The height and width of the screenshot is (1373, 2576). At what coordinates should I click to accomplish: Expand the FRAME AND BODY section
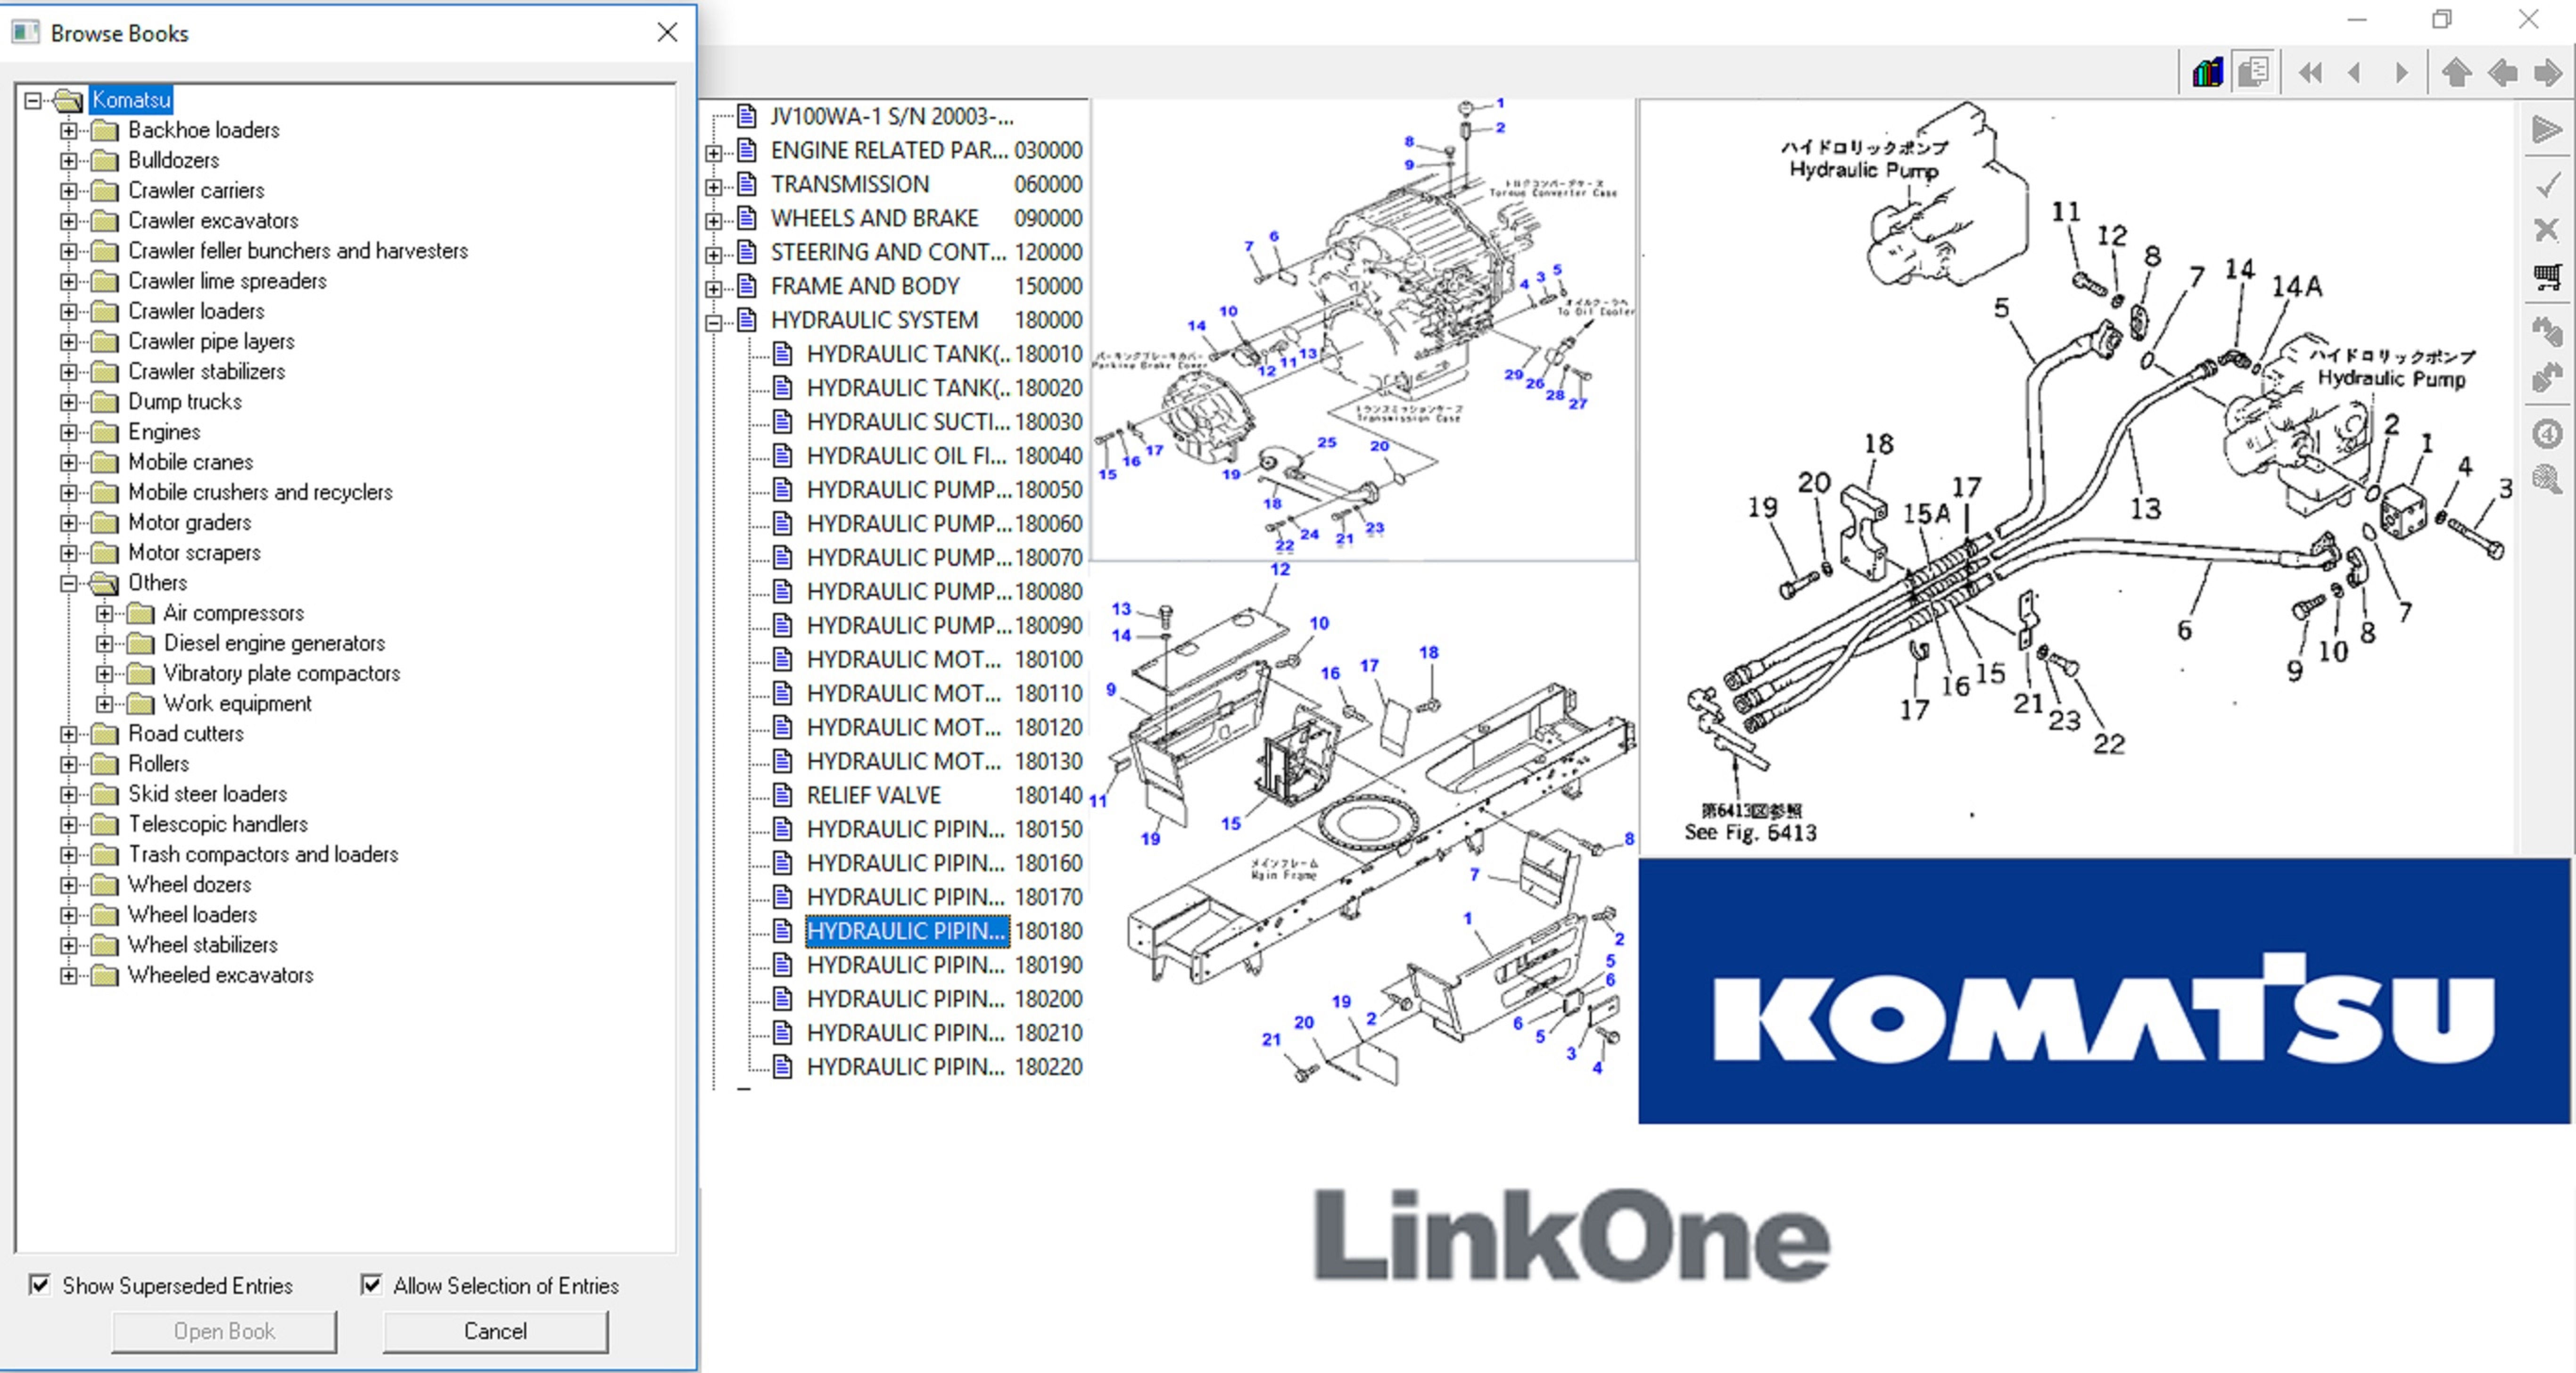(713, 289)
